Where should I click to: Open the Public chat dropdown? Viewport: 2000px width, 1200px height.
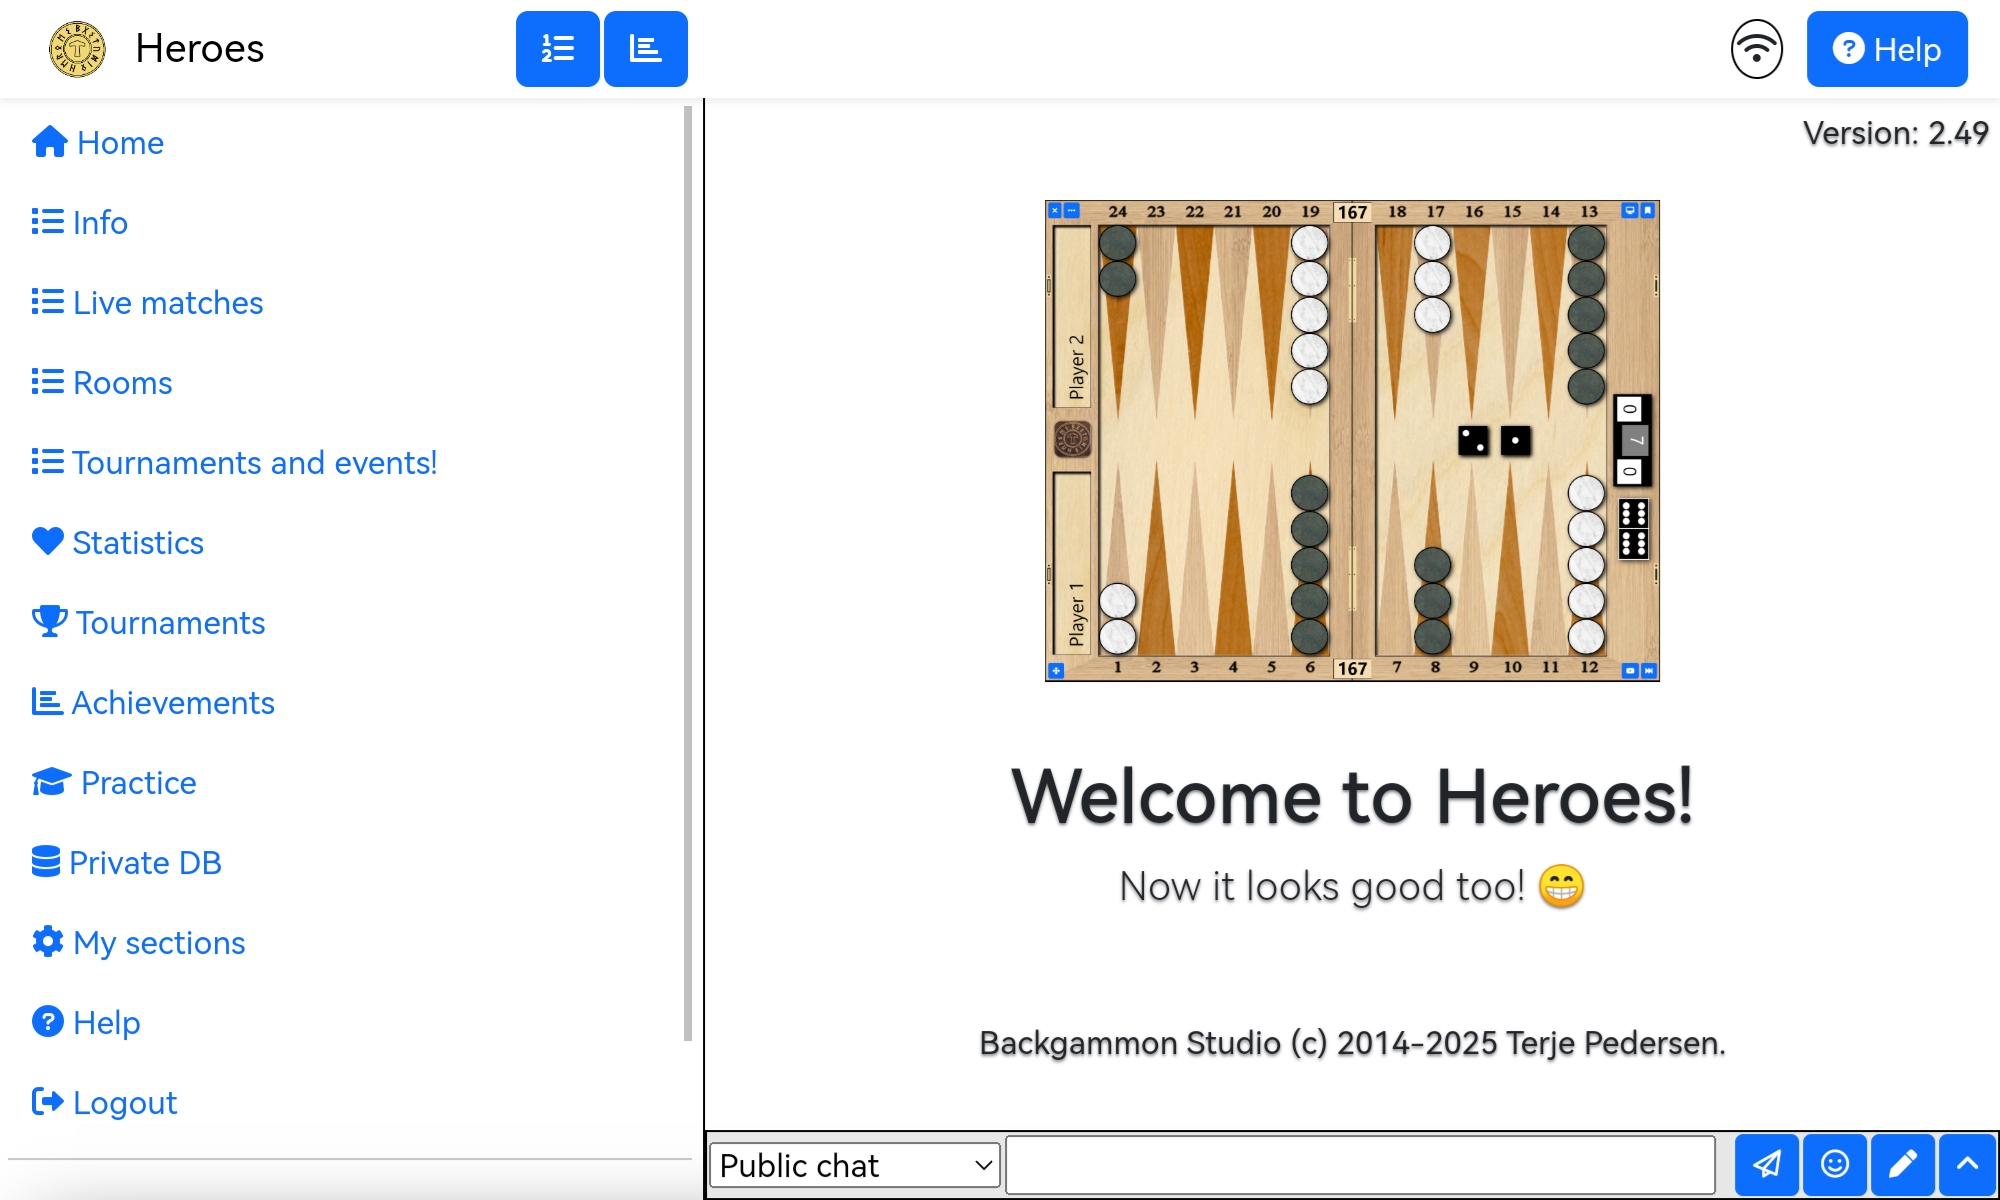[x=855, y=1165]
